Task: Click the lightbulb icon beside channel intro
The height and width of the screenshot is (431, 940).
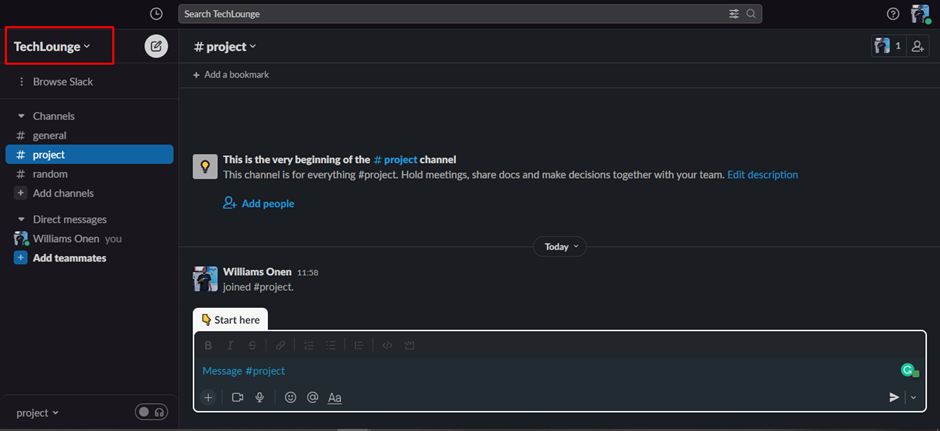Action: (204, 167)
